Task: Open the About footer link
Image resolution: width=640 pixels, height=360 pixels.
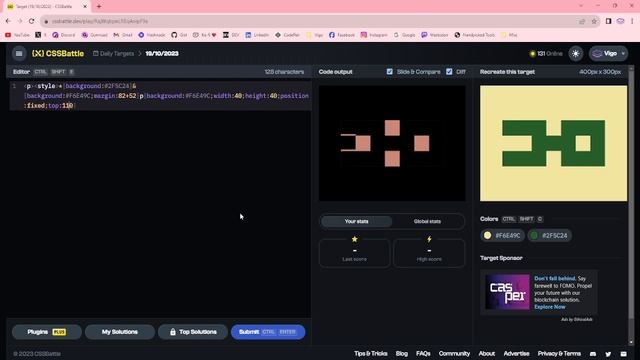Action: pos(487,353)
